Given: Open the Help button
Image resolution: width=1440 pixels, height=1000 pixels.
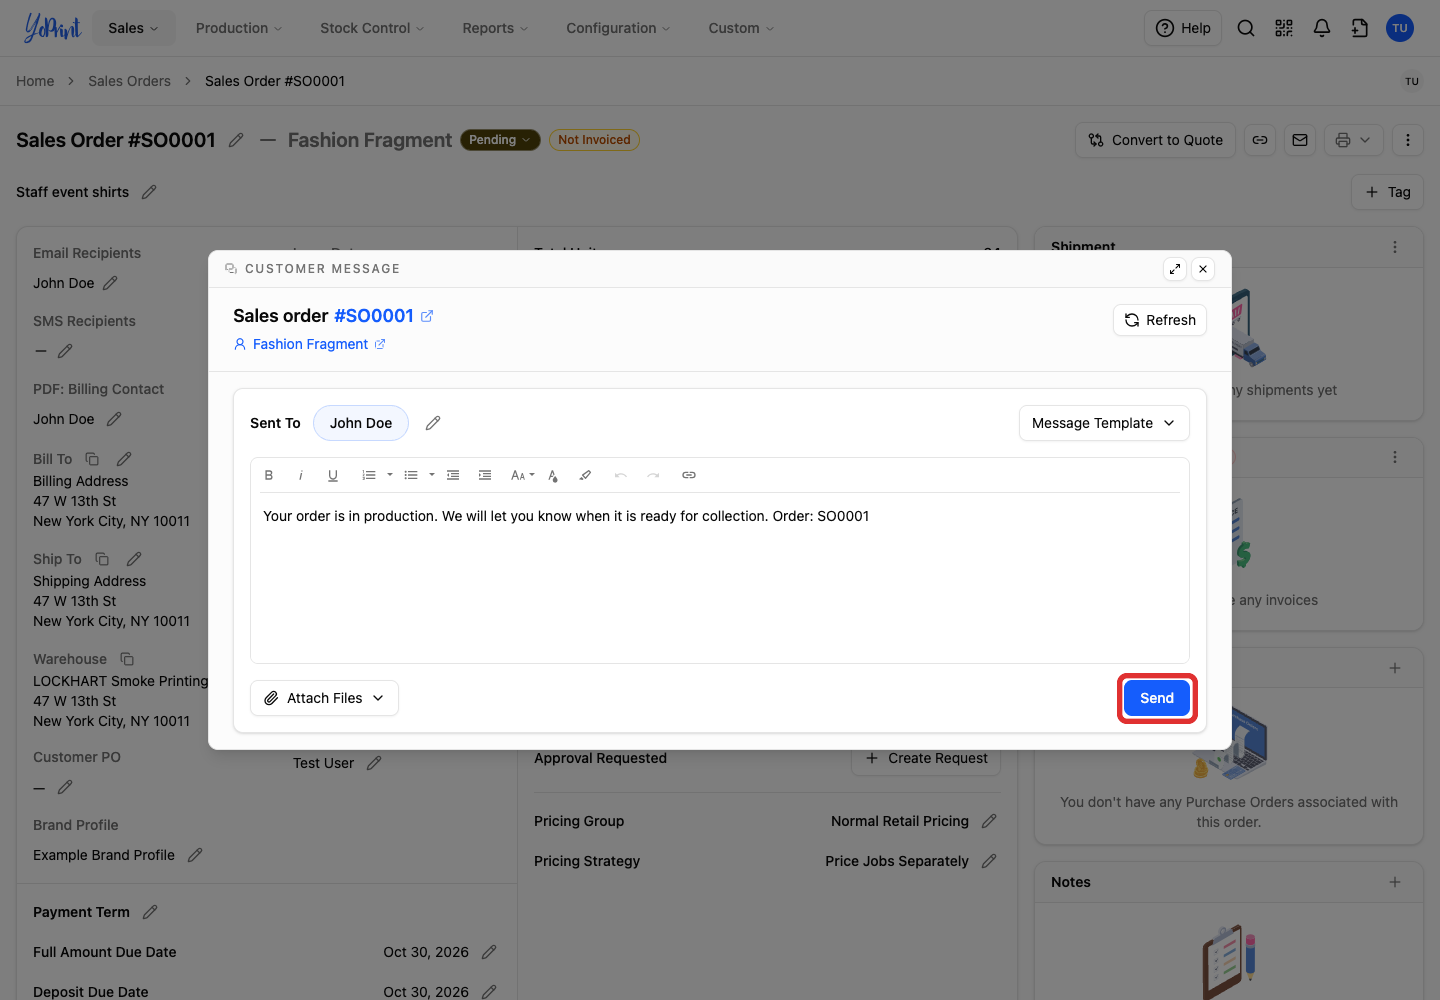Looking at the screenshot, I should (1183, 28).
